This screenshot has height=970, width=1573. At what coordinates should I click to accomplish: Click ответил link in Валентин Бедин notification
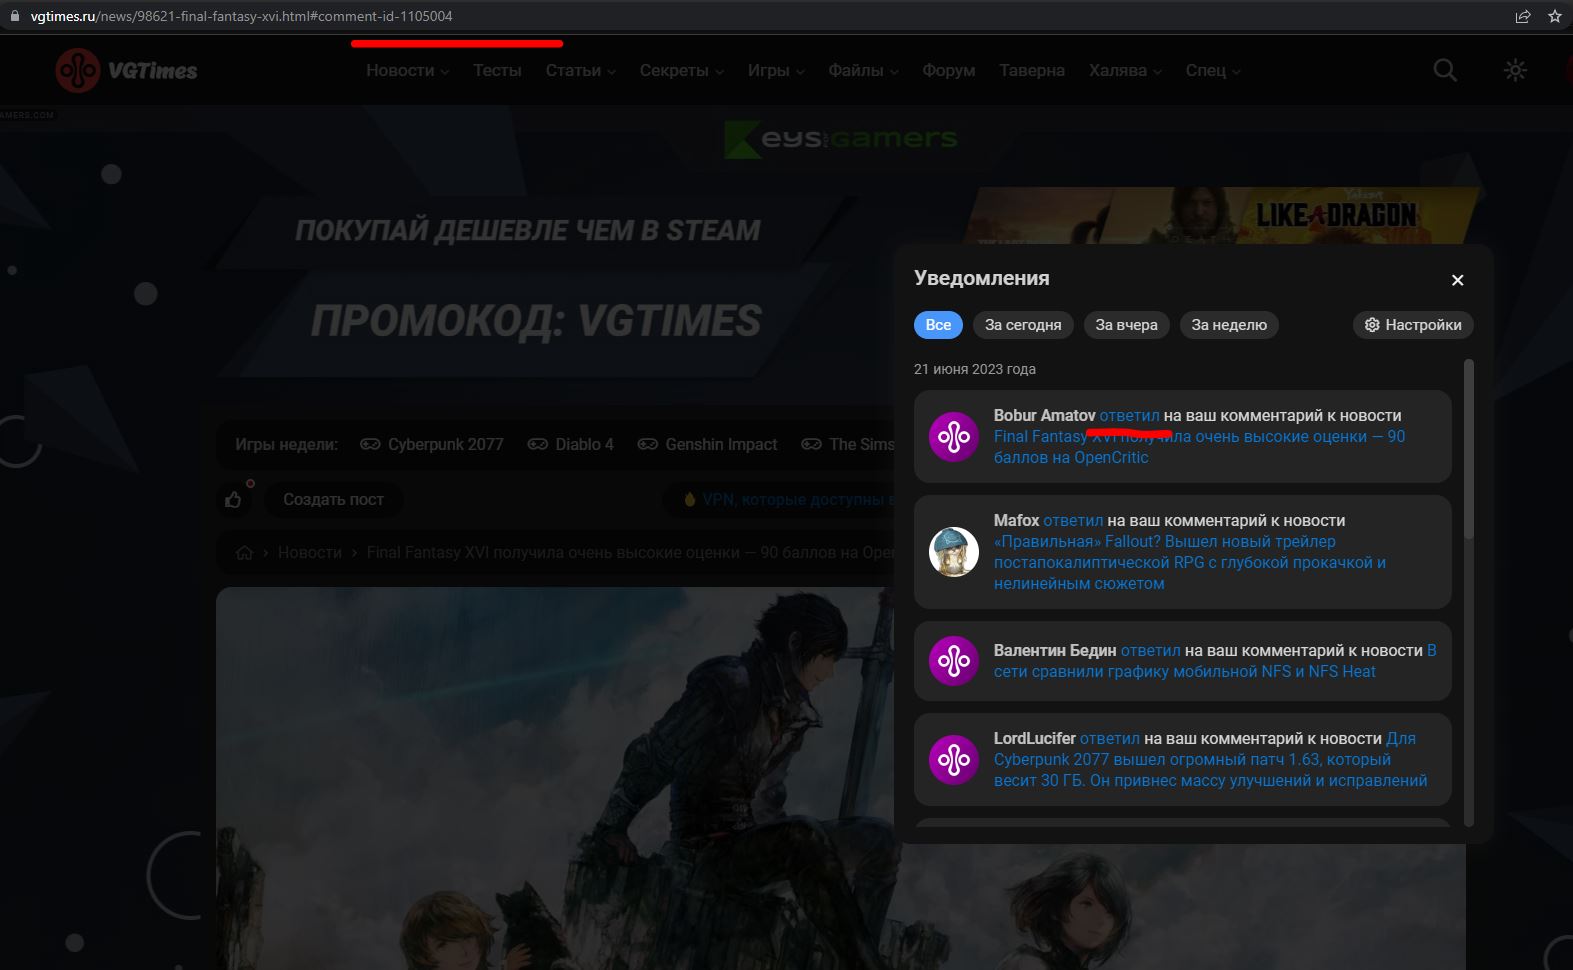[x=1150, y=651]
